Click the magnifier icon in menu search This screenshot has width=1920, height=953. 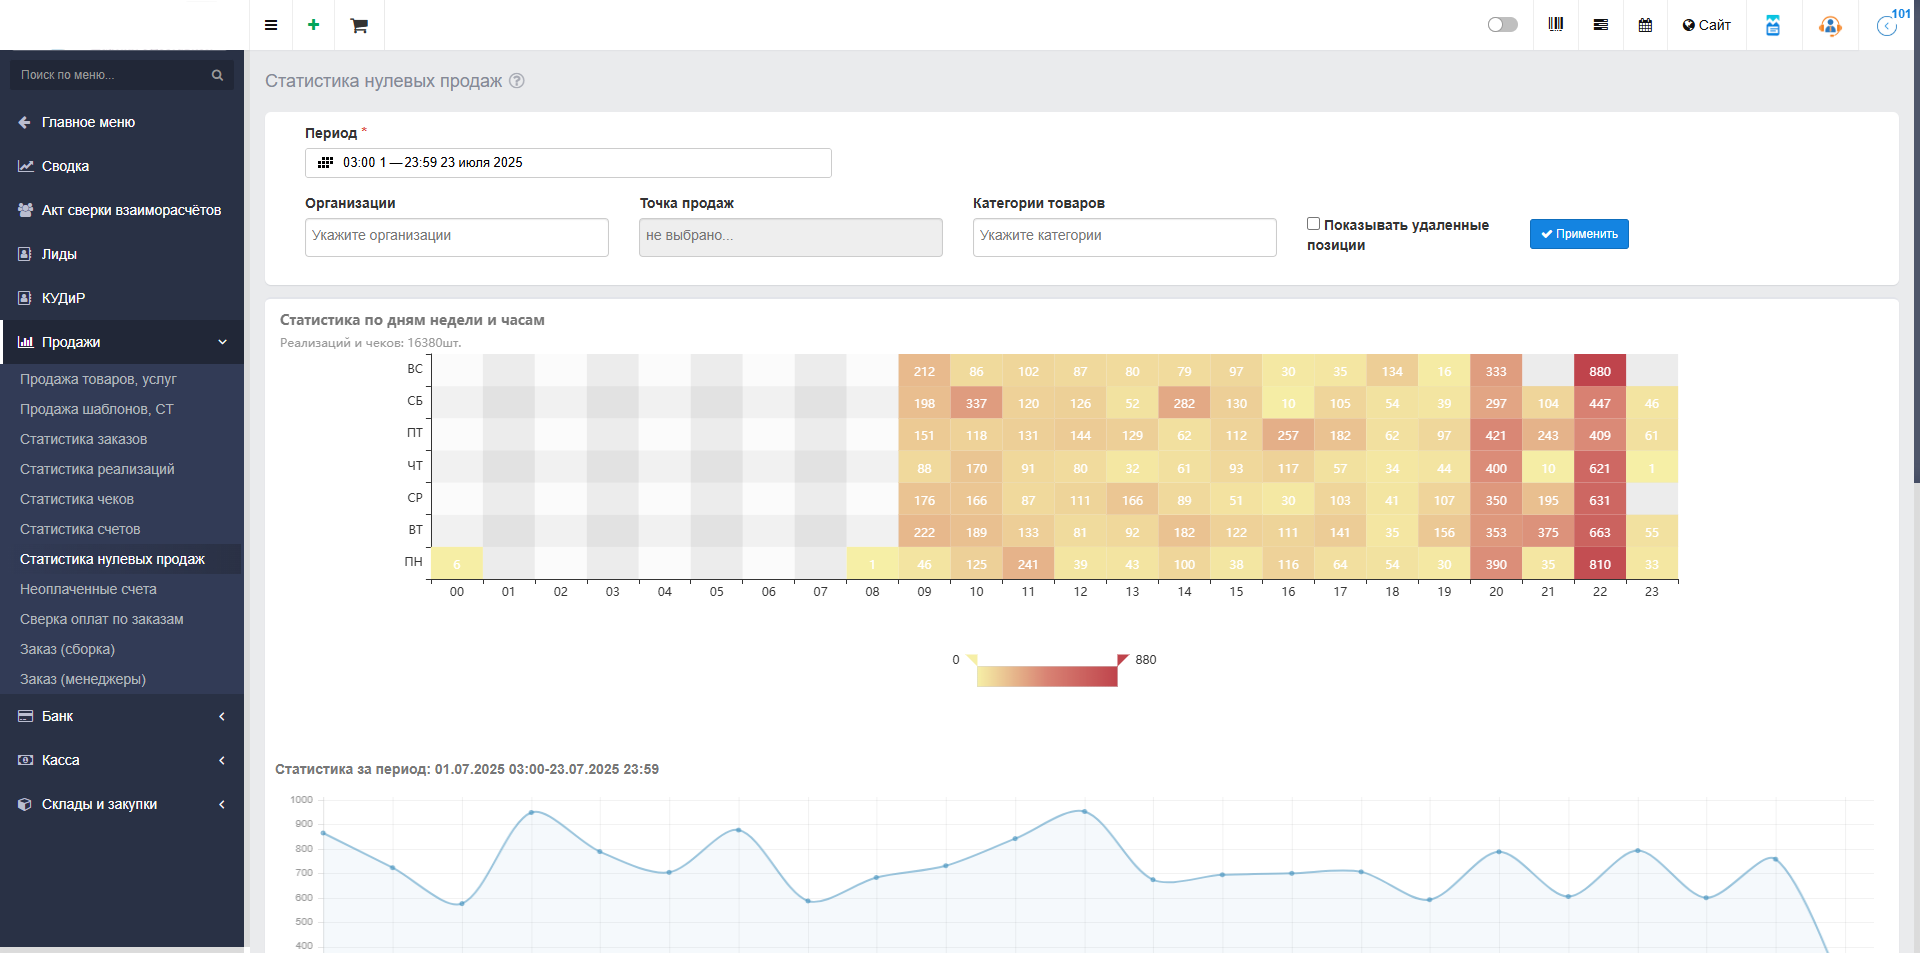217,75
